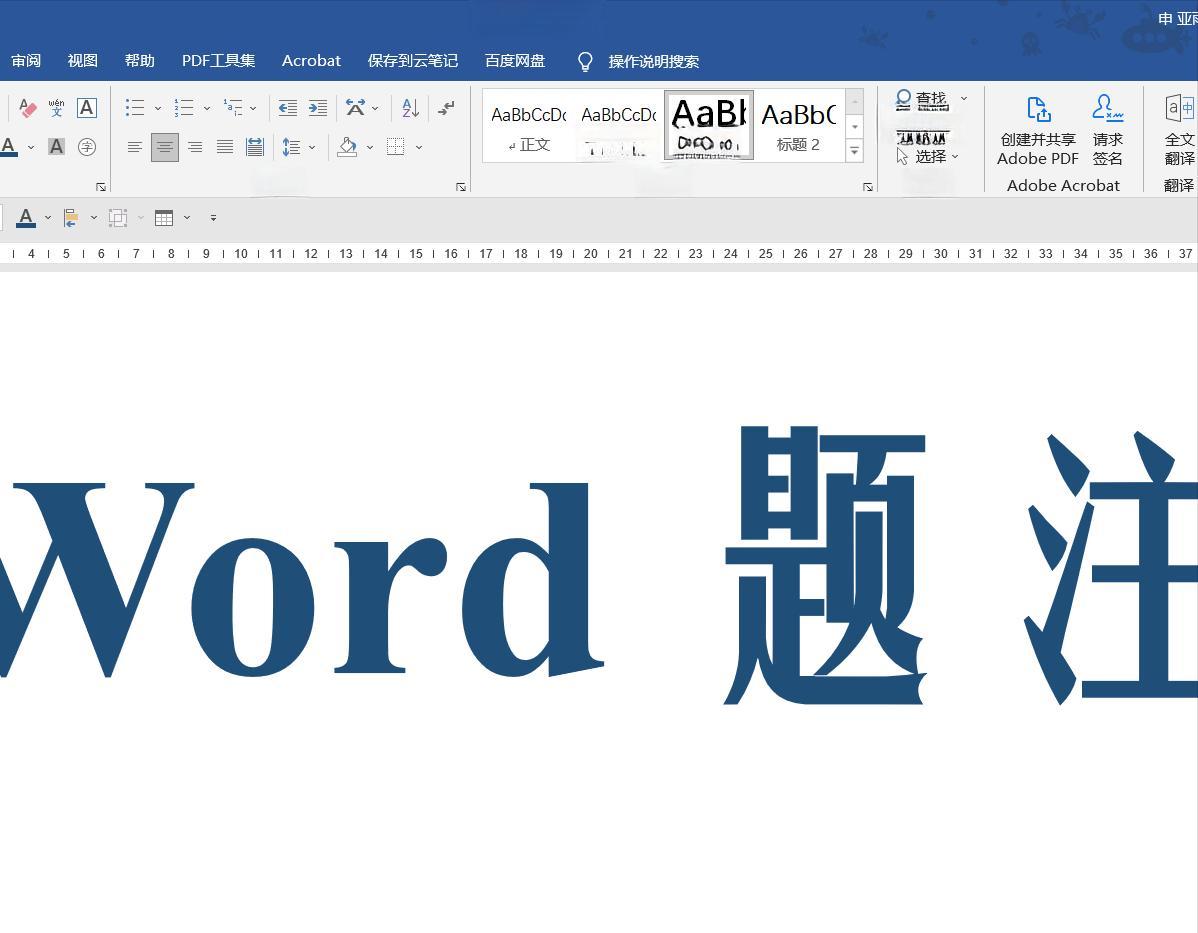Switch to the Acrobat tab

pyautogui.click(x=311, y=61)
